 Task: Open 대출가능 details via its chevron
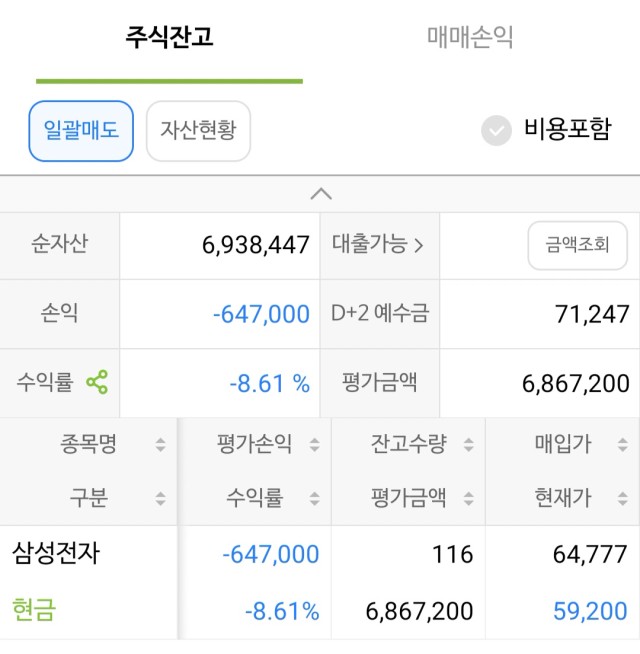(x=419, y=245)
